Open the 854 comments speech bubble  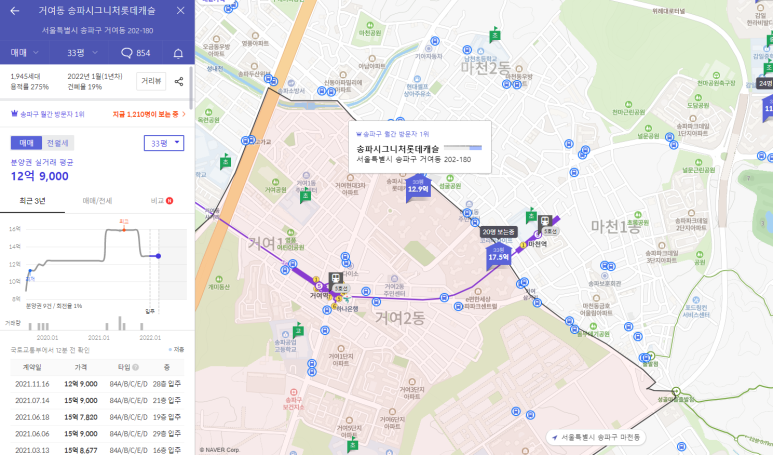[x=136, y=53]
